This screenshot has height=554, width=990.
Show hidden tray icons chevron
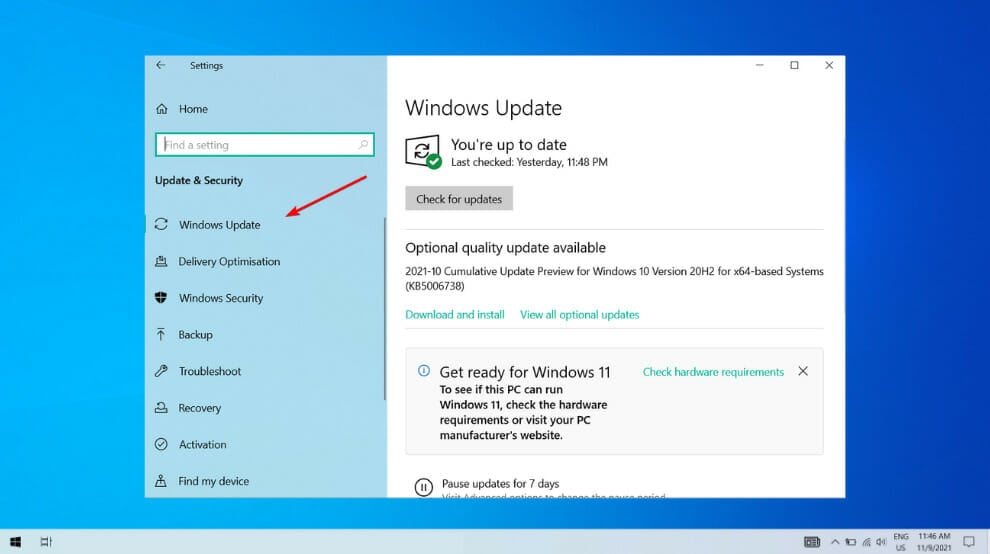pos(835,542)
